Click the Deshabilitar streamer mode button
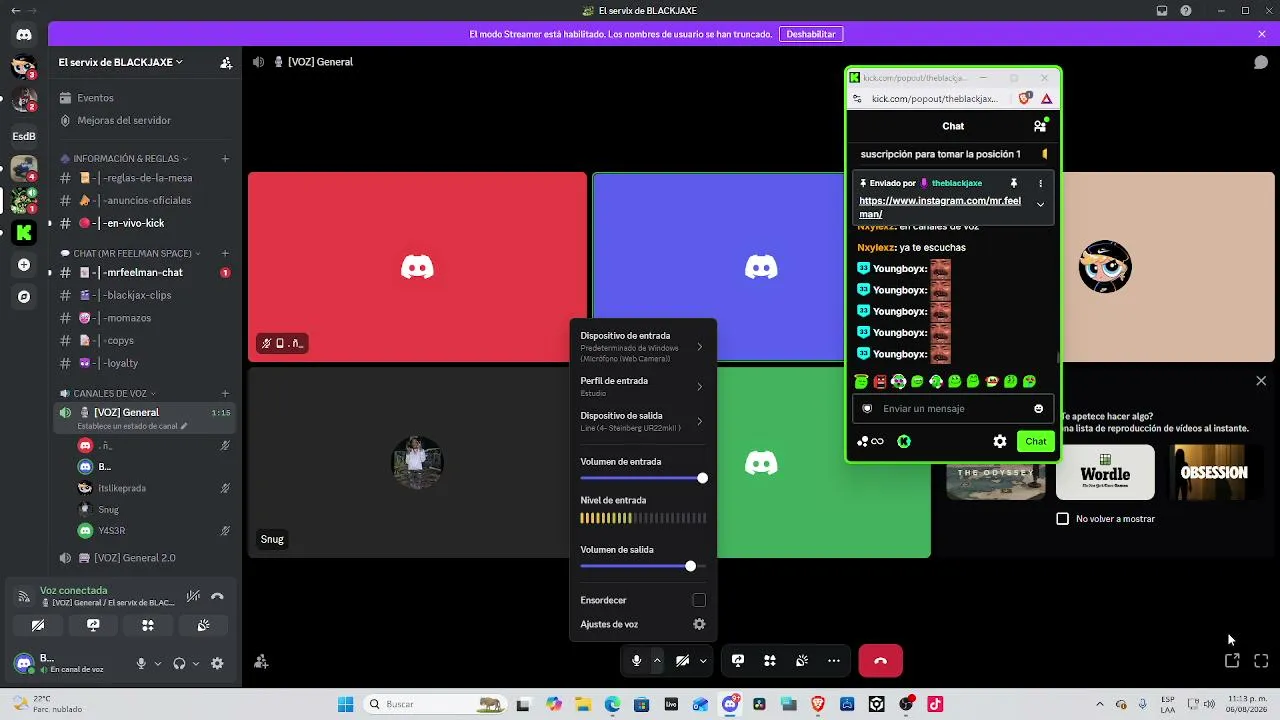Screen dimensions: 1280x720 pyautogui.click(x=811, y=34)
